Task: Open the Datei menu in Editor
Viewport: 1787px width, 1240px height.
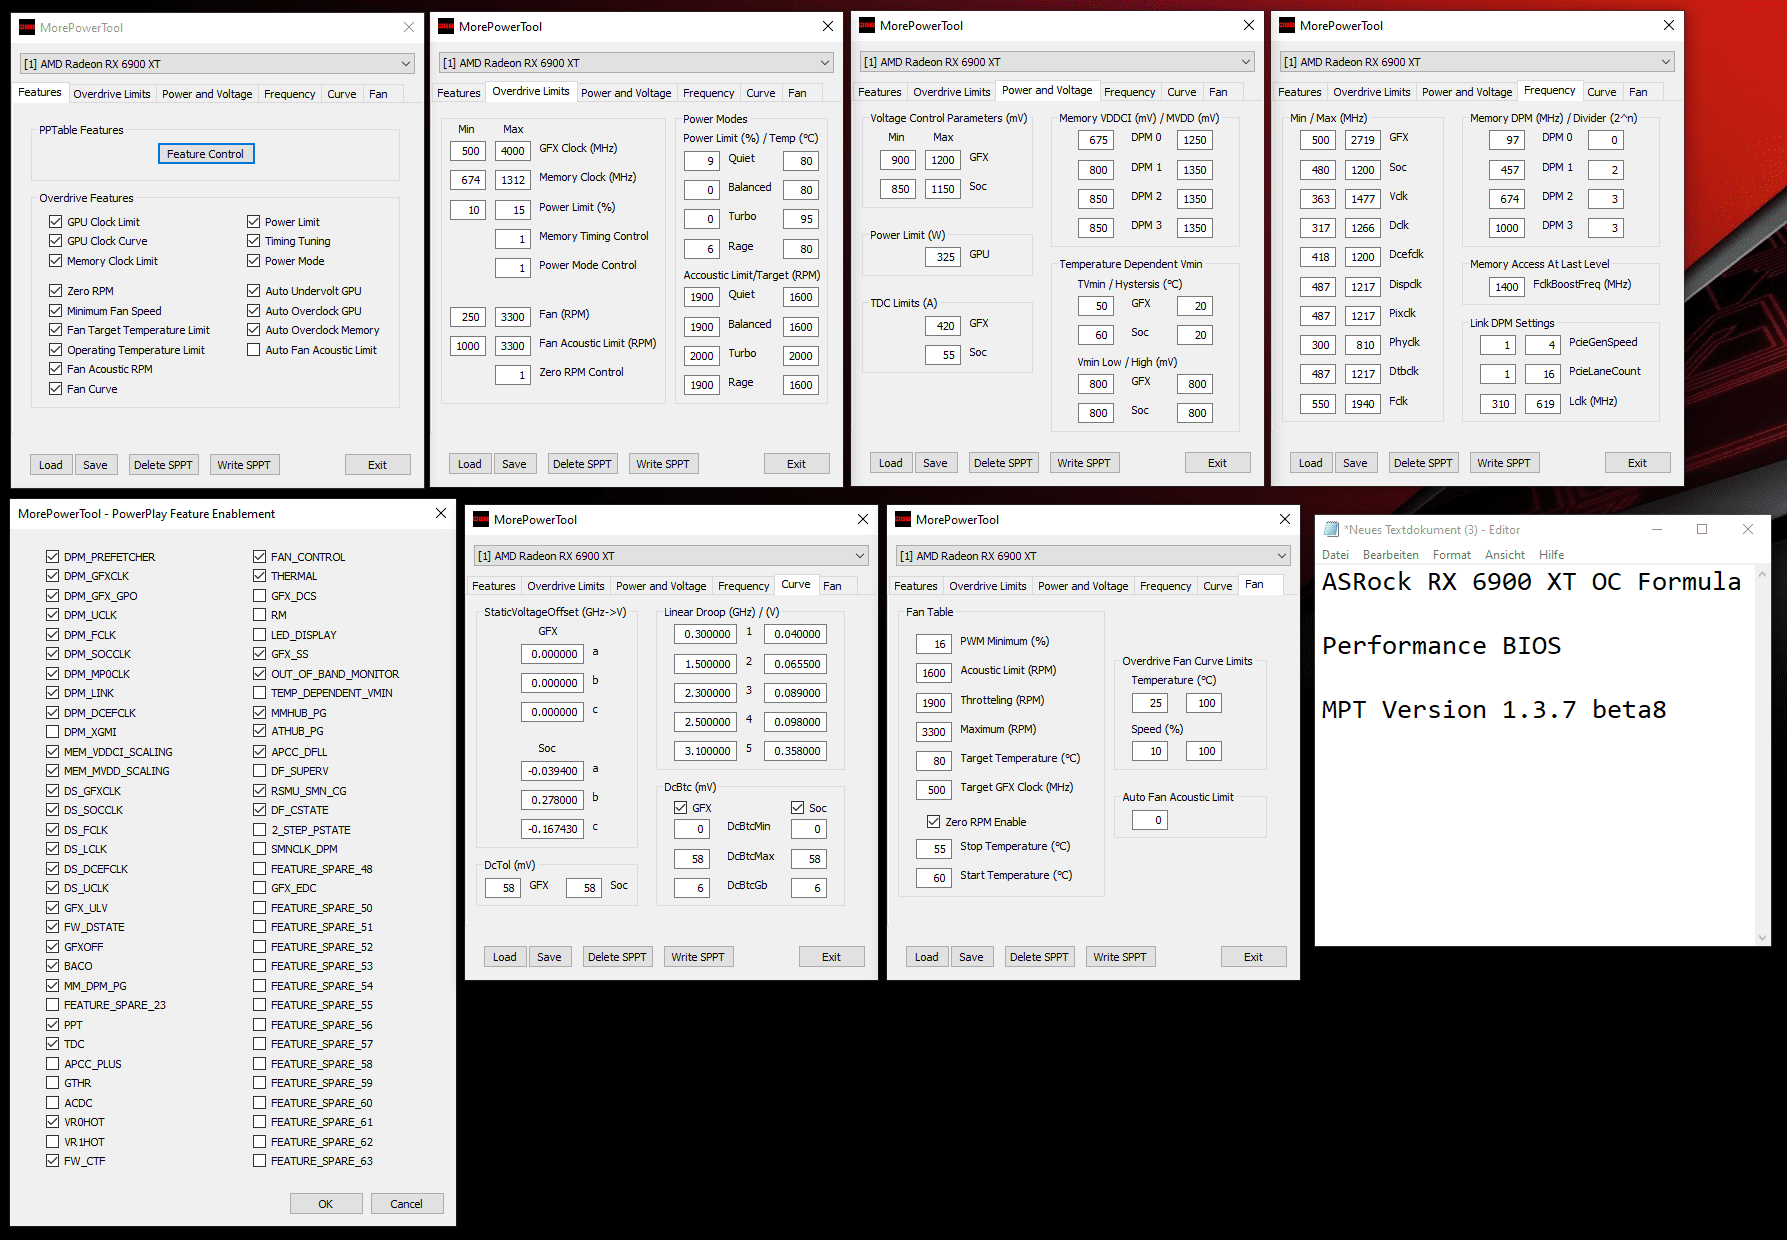Action: tap(1335, 555)
